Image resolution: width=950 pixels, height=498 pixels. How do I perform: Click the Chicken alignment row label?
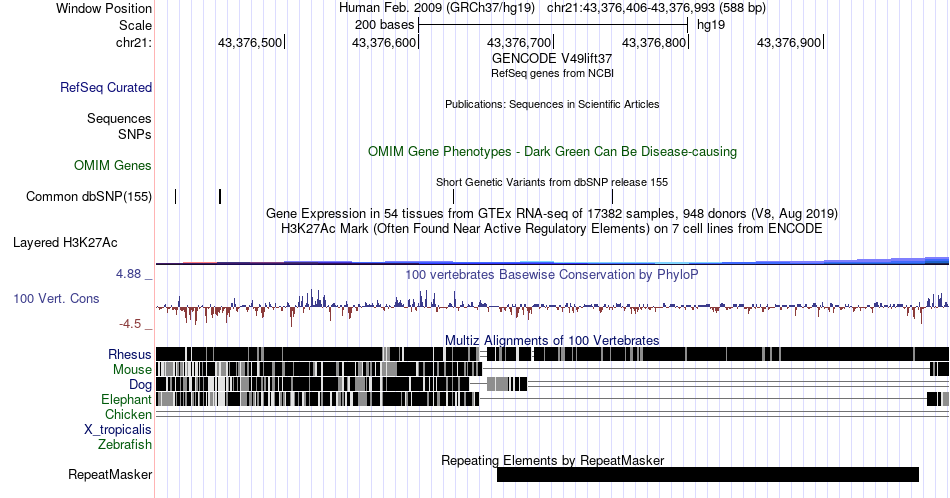click(x=128, y=414)
